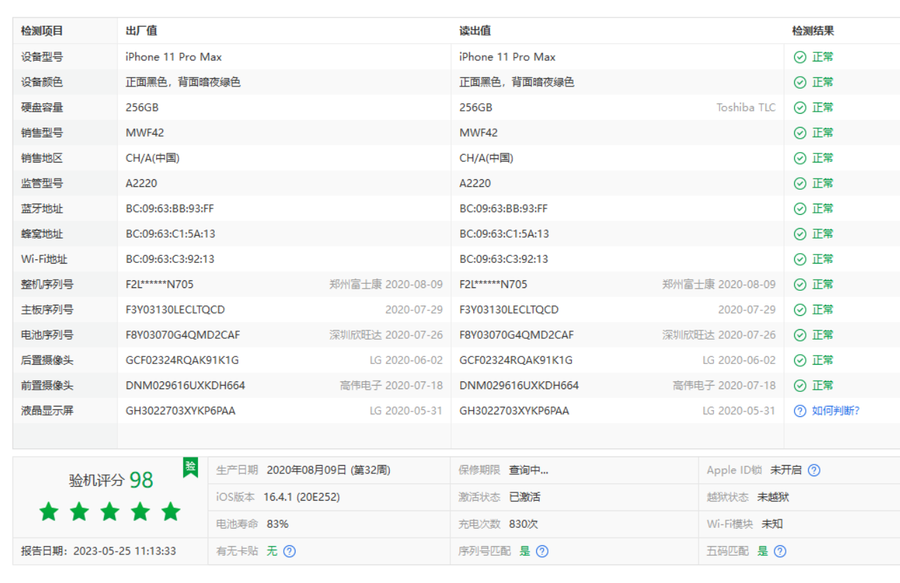Open the 如何判断? link for the LCD screen

(835, 410)
